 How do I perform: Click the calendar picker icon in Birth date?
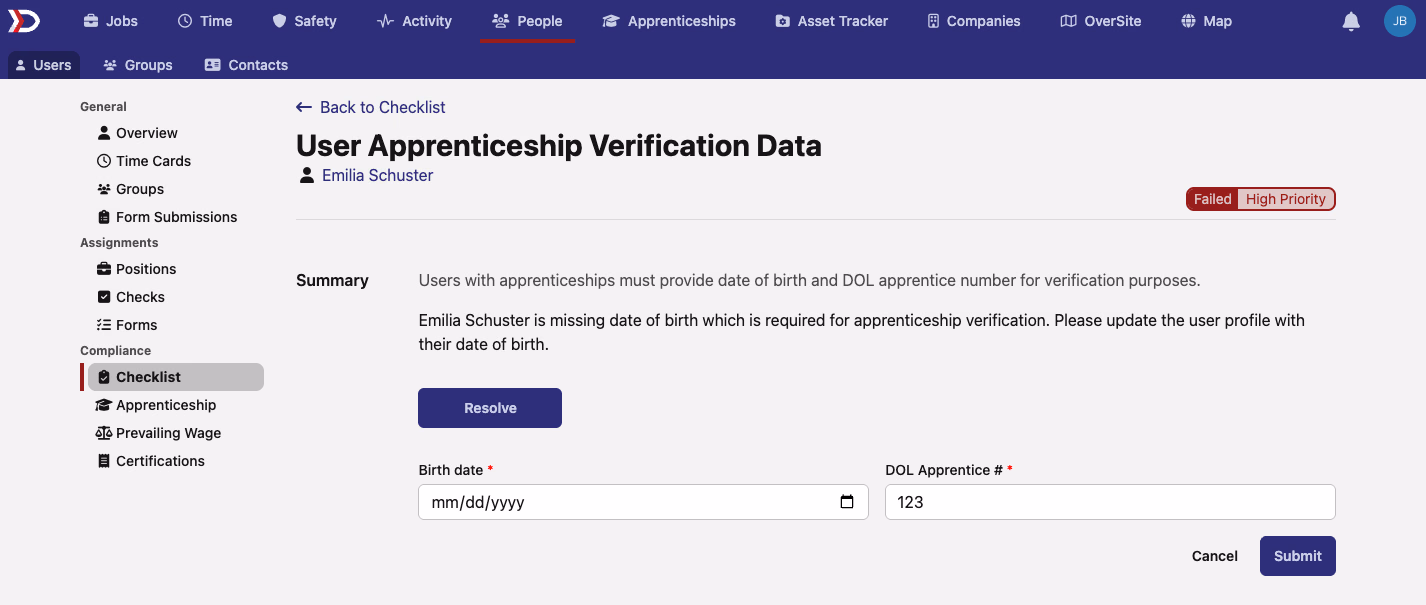click(847, 502)
